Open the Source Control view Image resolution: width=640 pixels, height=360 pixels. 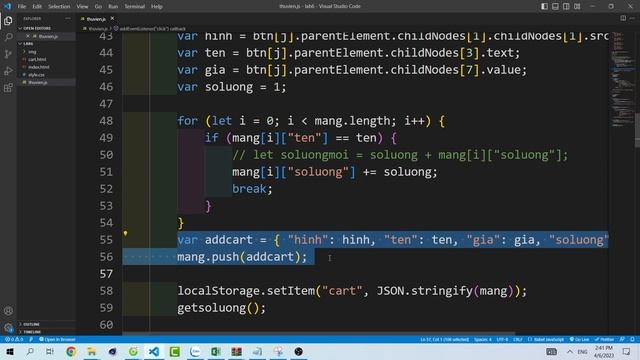pyautogui.click(x=8, y=54)
